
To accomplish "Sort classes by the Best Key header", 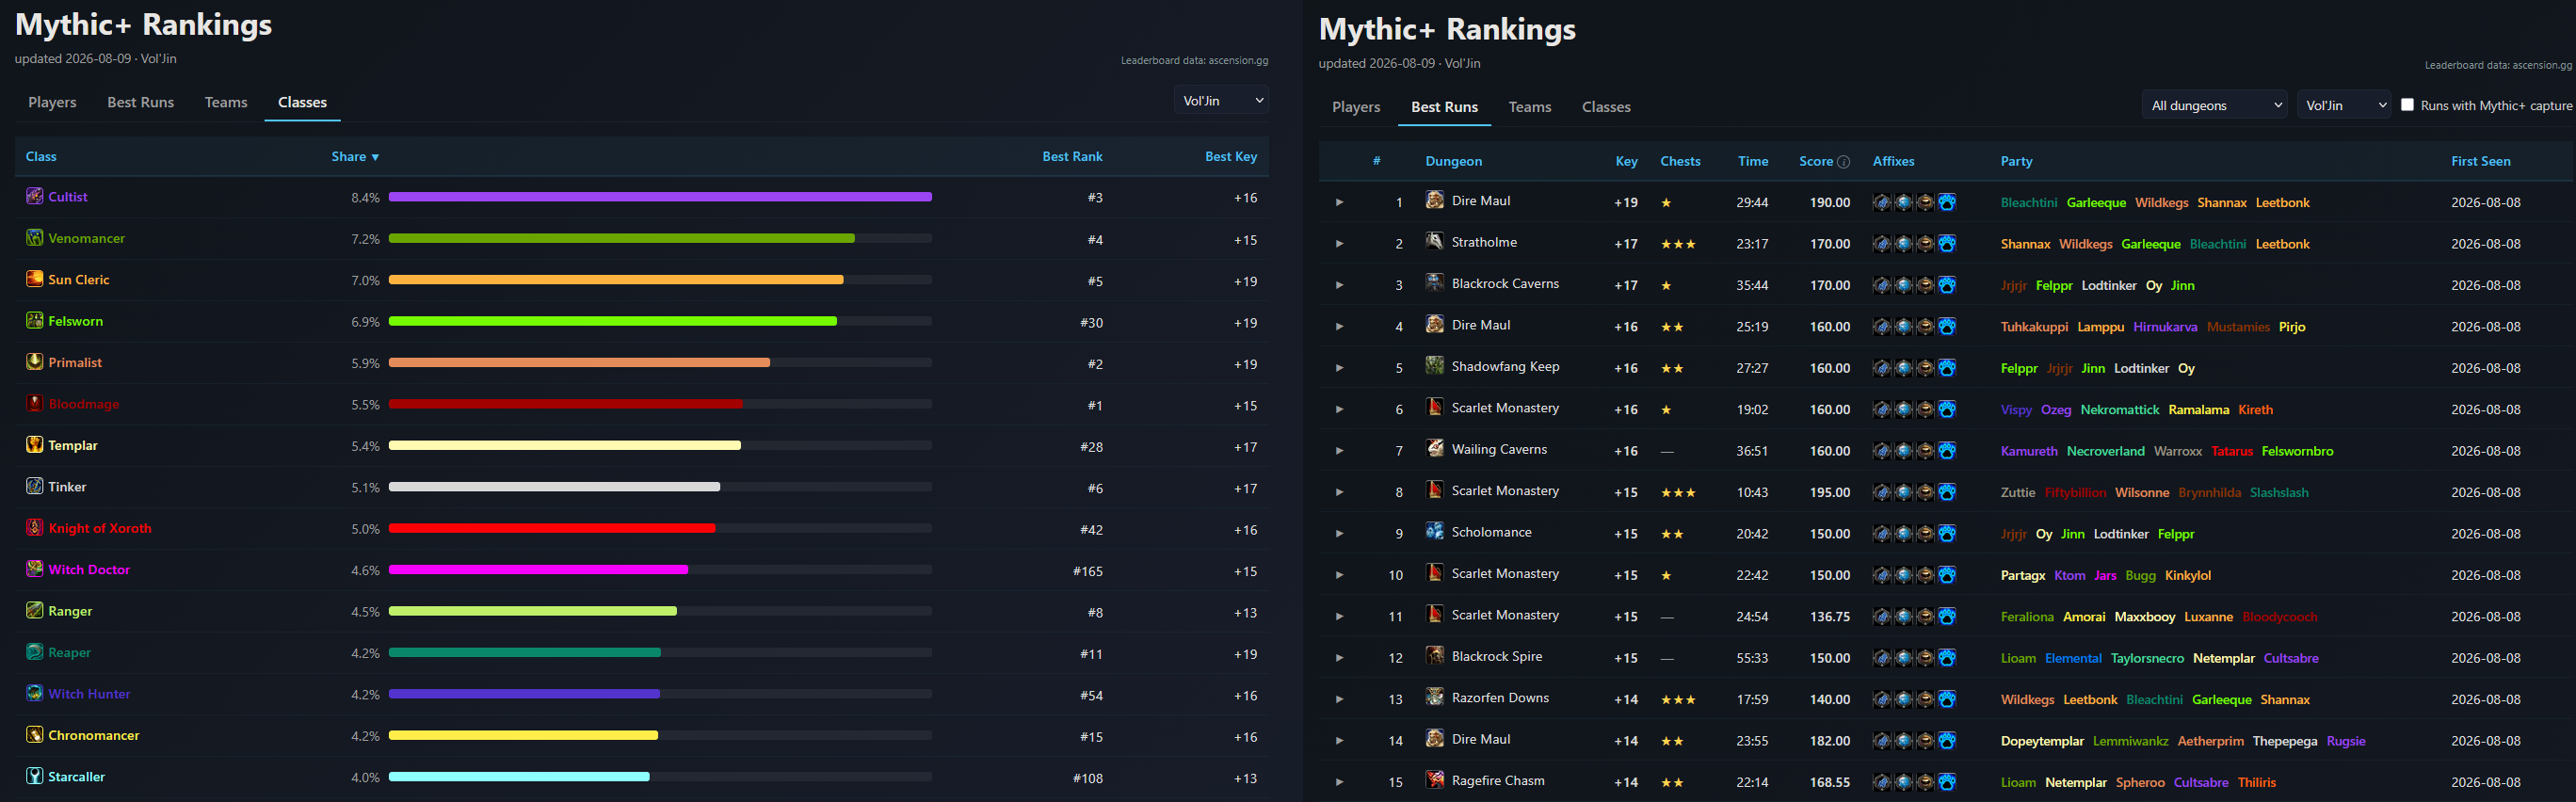I will click(1231, 157).
